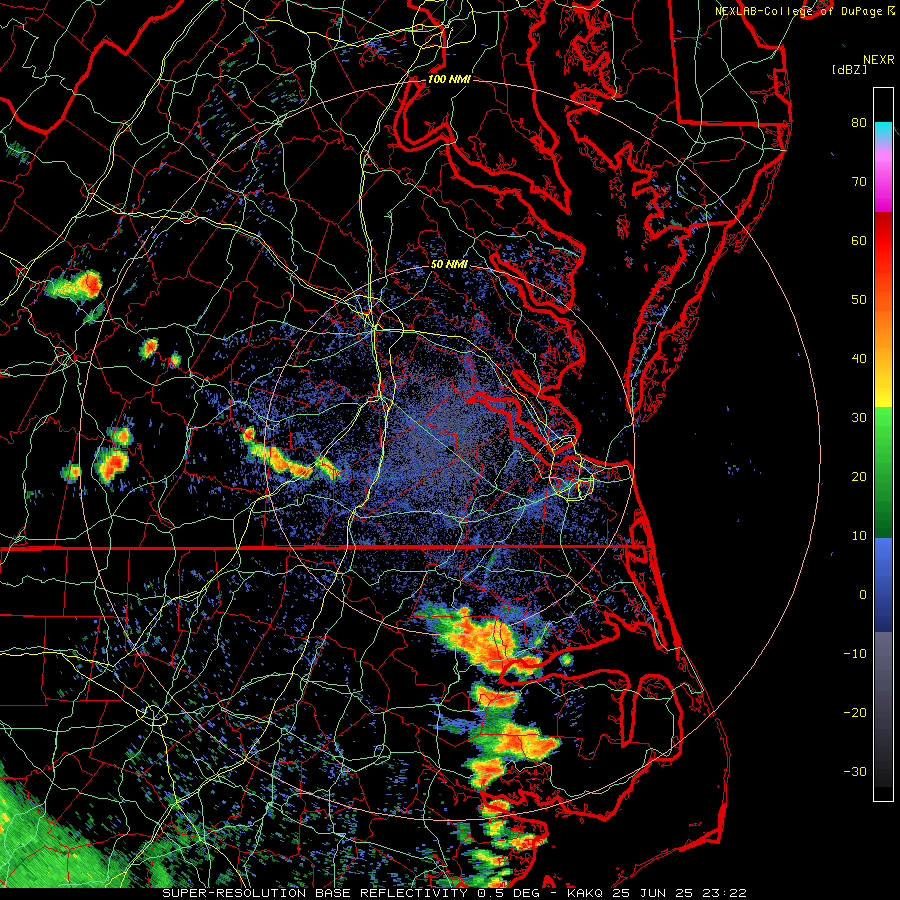This screenshot has width=900, height=900.
Task: Click the 100 NMI range ring label
Action: (449, 79)
